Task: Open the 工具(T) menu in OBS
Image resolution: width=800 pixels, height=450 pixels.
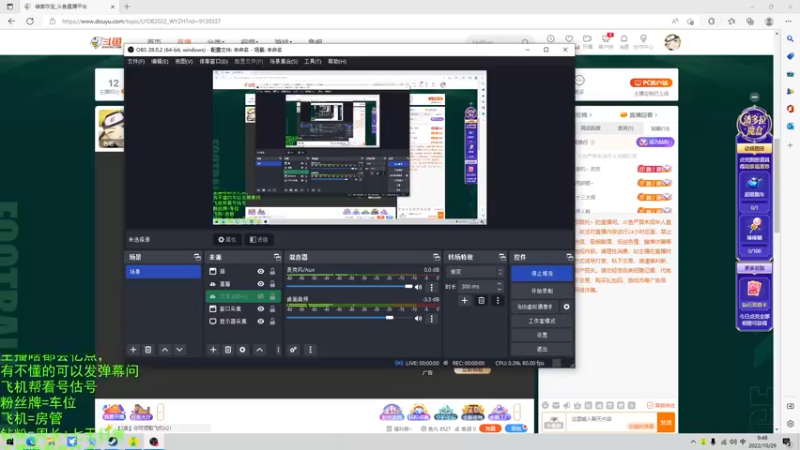Action: tap(312, 61)
